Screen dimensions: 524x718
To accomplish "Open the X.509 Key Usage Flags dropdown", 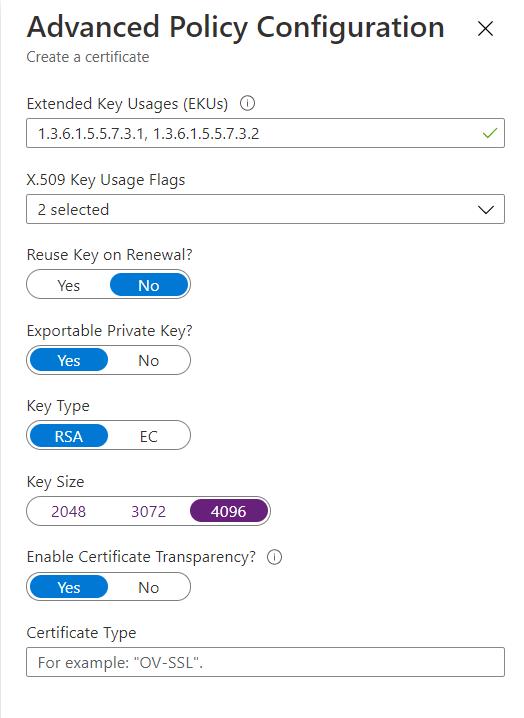I will click(265, 209).
